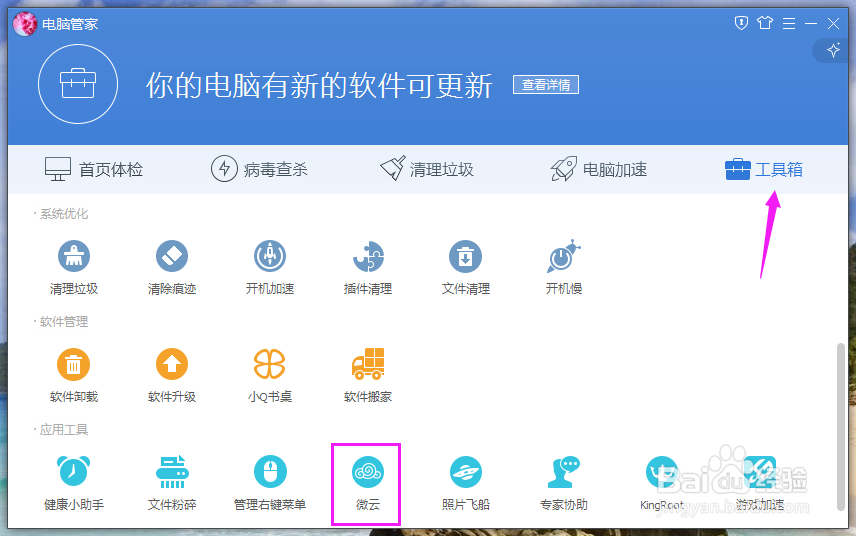Launch the 微云 tool

tap(368, 483)
